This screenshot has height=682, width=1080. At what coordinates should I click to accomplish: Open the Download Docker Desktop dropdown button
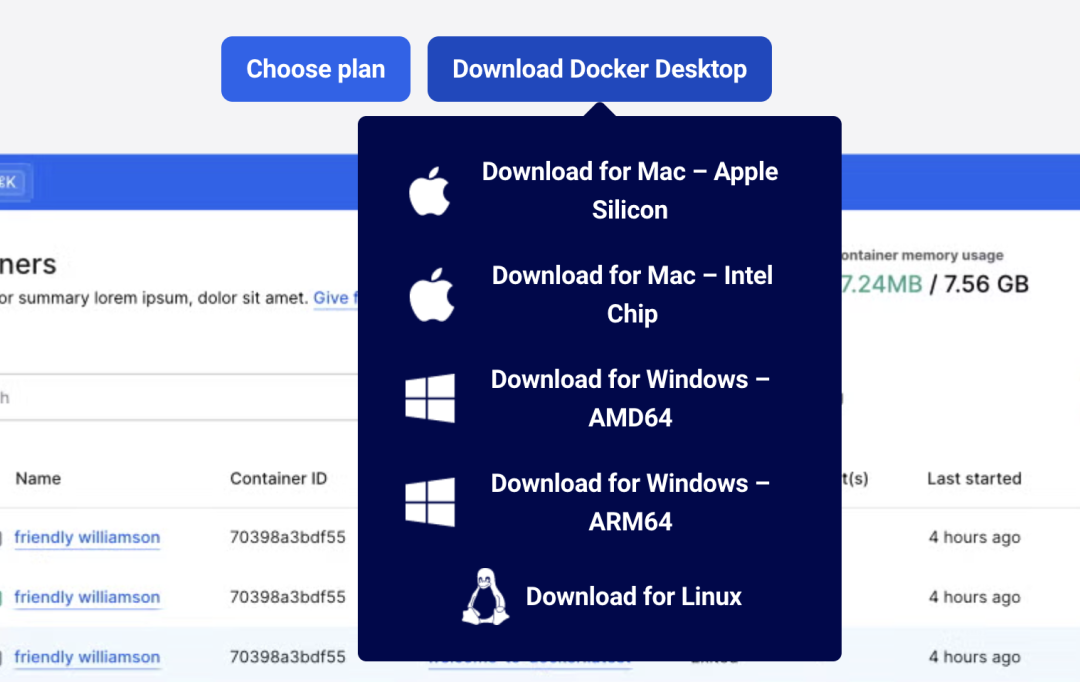click(x=599, y=69)
